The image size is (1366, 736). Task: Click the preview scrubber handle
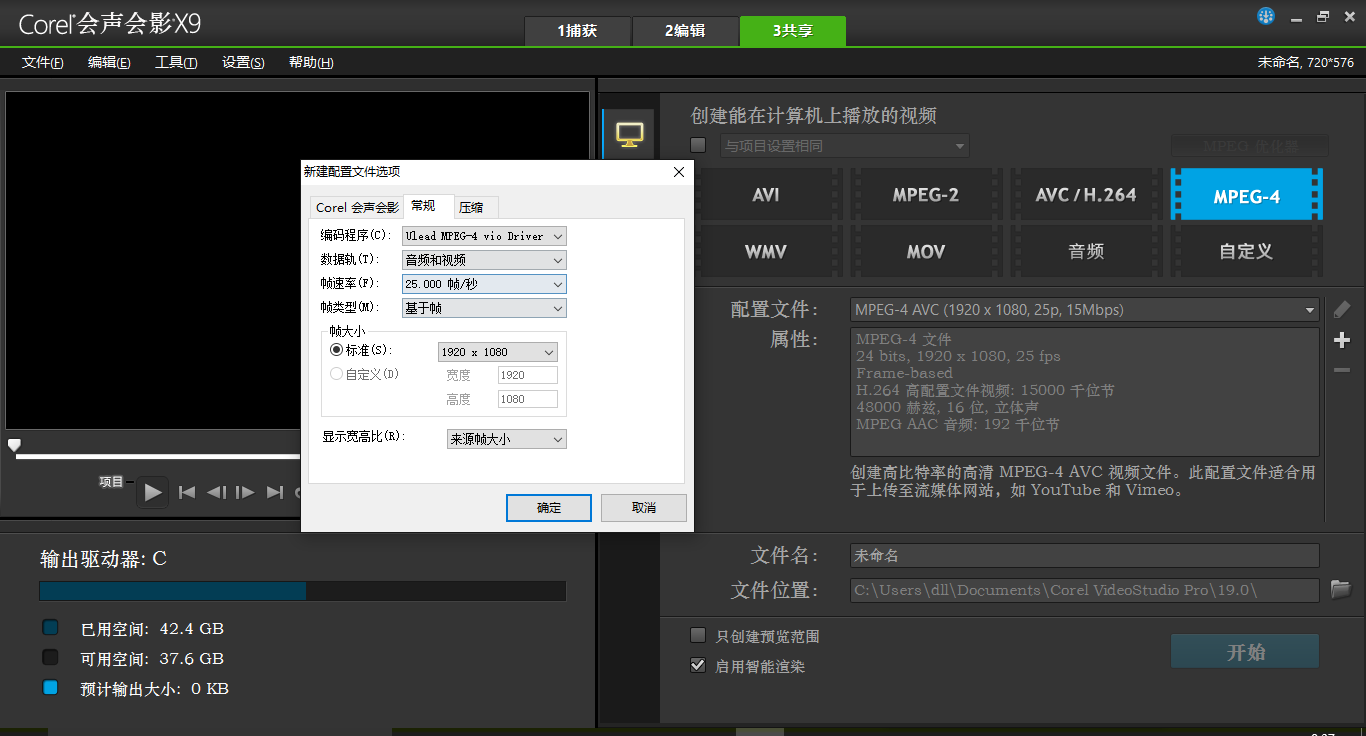coord(14,445)
